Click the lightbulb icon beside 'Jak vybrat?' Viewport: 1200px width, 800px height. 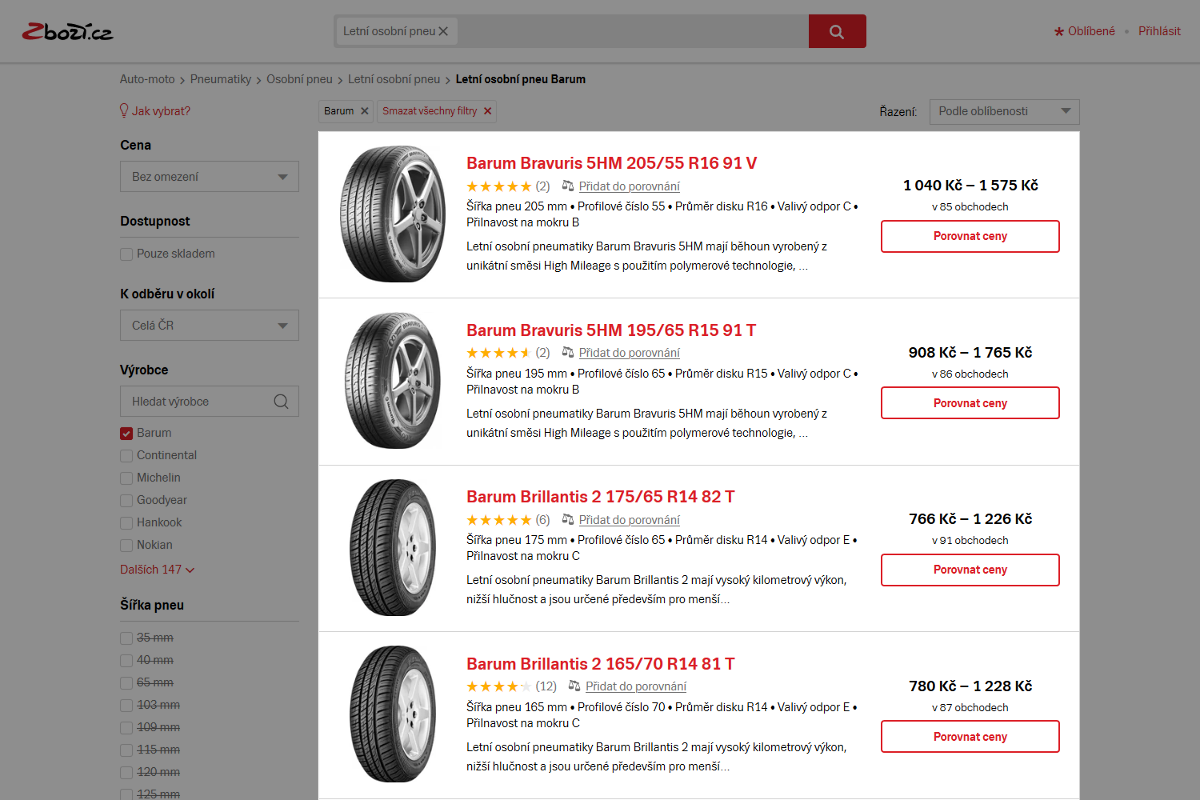click(x=125, y=111)
